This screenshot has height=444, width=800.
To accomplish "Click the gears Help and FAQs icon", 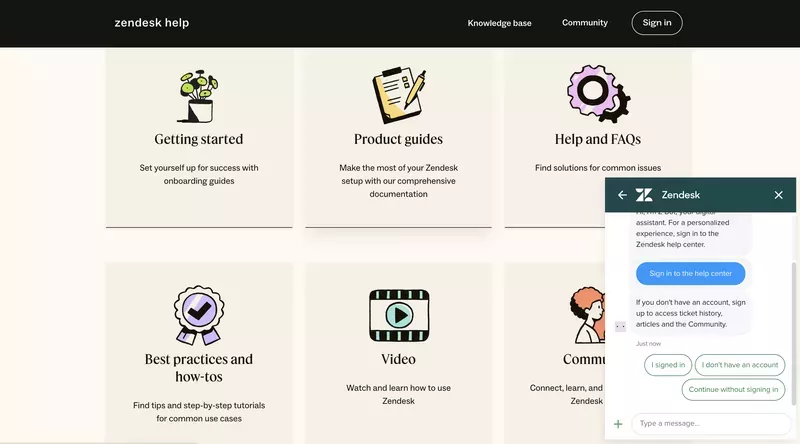I will tap(597, 96).
